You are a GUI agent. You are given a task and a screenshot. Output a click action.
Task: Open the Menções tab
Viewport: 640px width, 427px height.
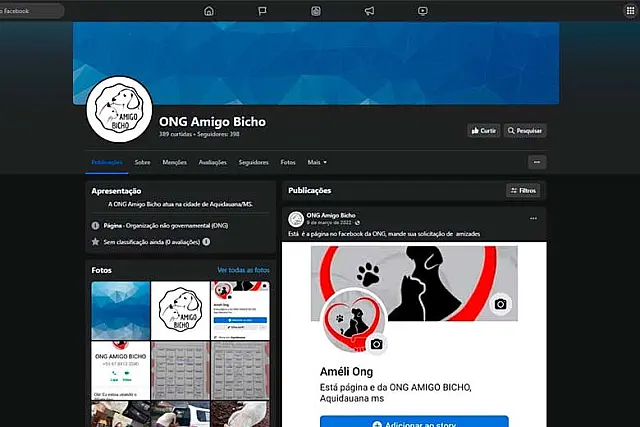click(x=174, y=162)
